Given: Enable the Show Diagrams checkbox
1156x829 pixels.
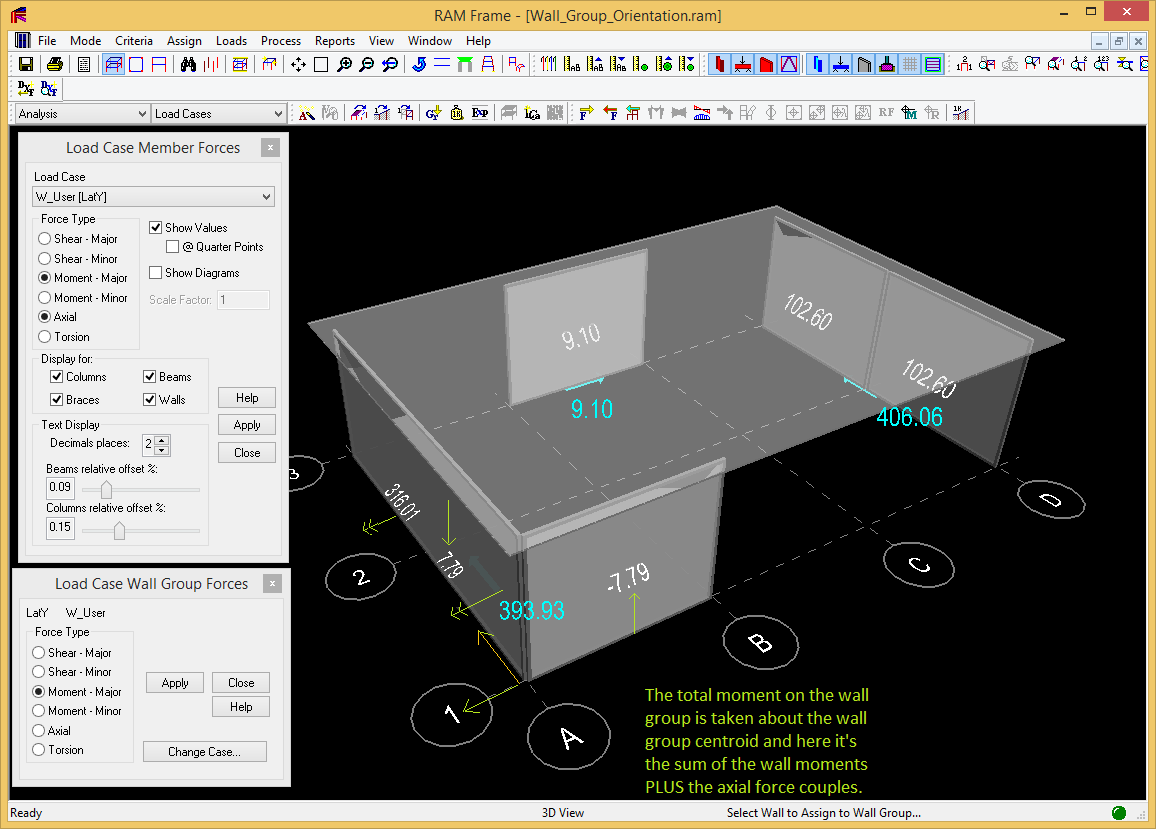Looking at the screenshot, I should coord(155,273).
